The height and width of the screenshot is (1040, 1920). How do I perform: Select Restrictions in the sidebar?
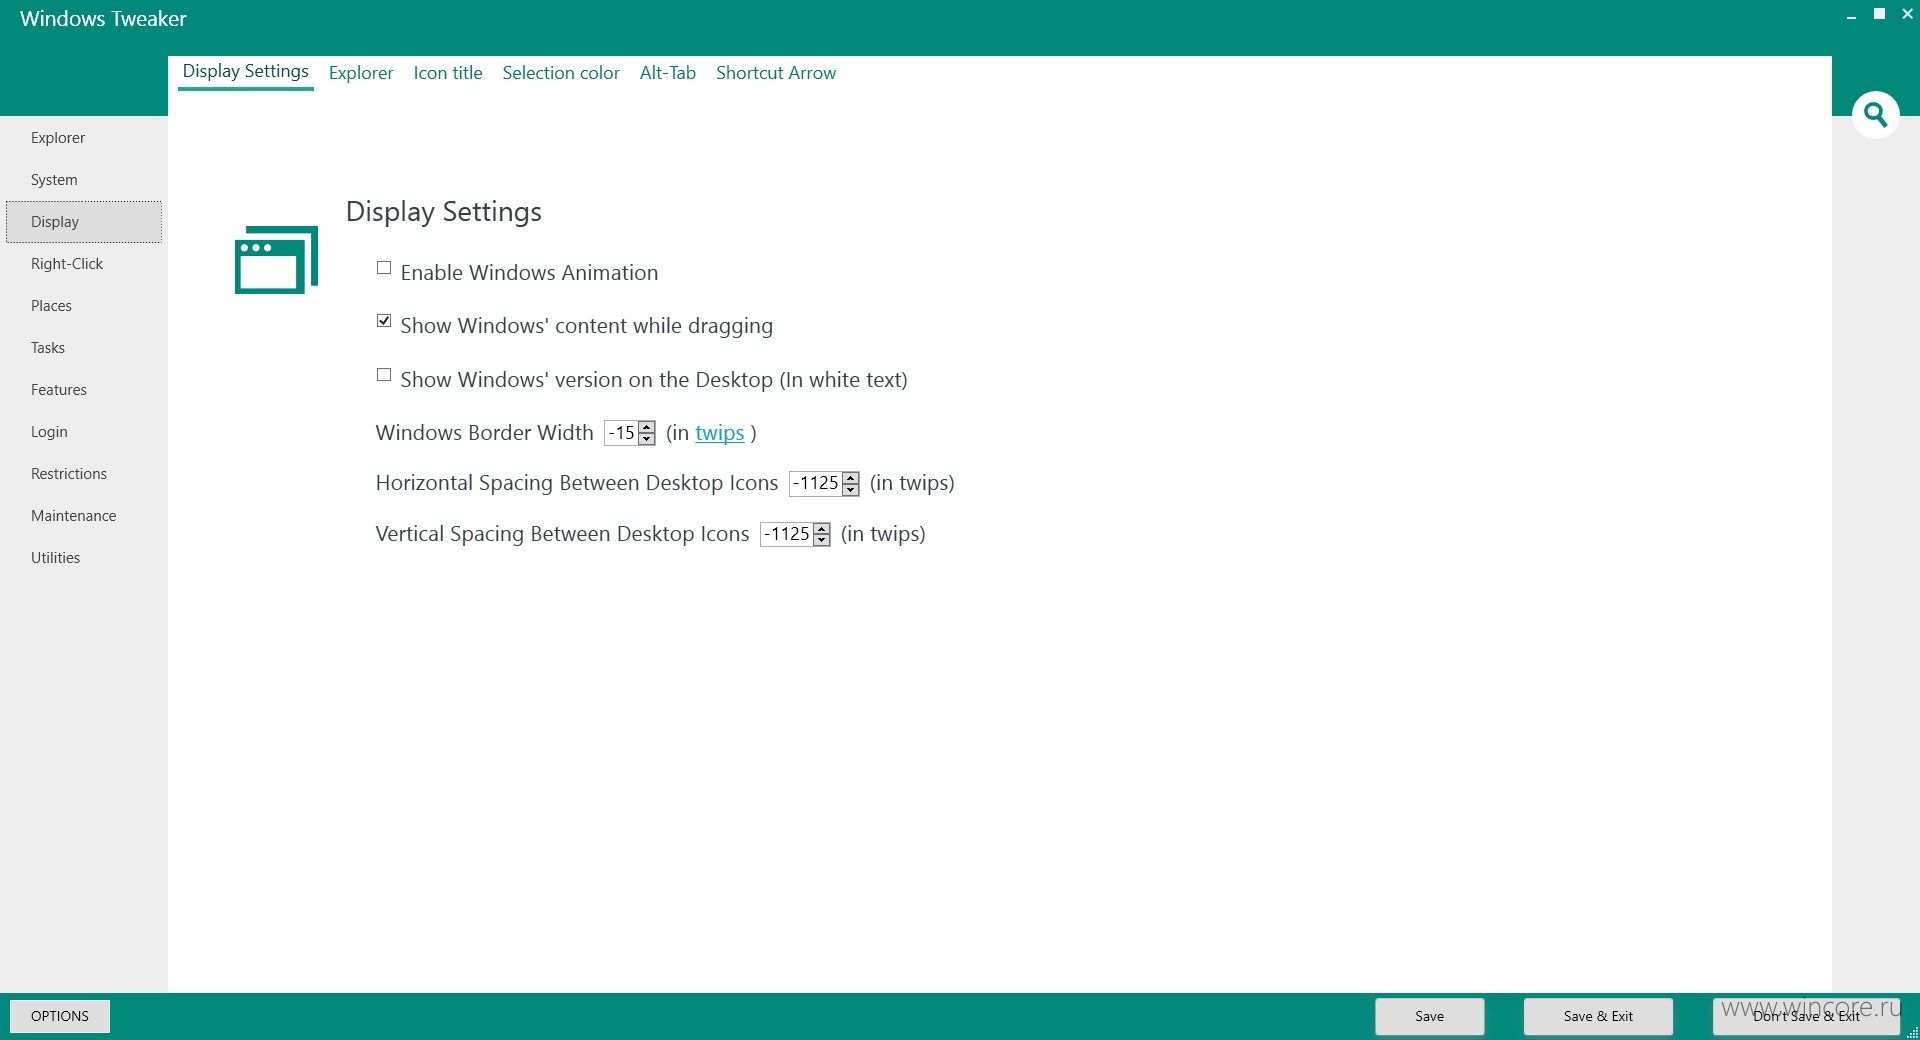pos(84,474)
